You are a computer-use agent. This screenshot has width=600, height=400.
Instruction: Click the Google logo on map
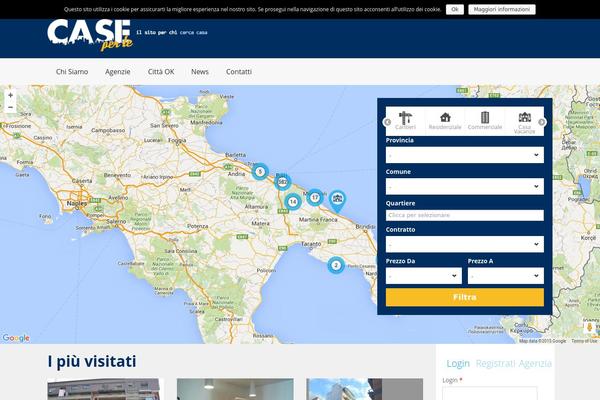(16, 338)
